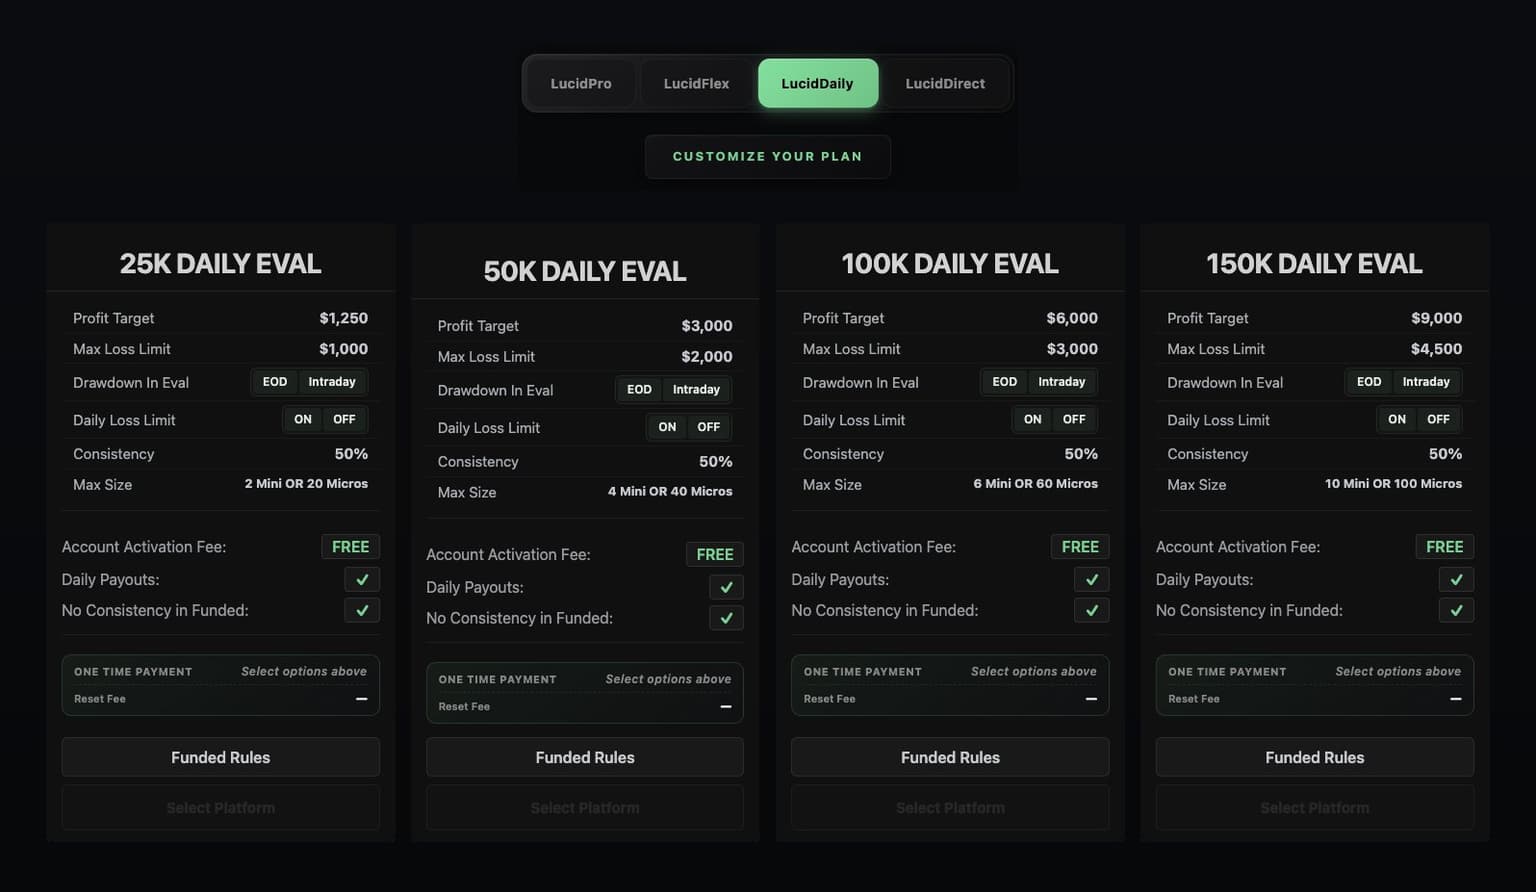Open Funded Rules for 25K Daily Eval
The width and height of the screenshot is (1536, 892).
point(221,757)
